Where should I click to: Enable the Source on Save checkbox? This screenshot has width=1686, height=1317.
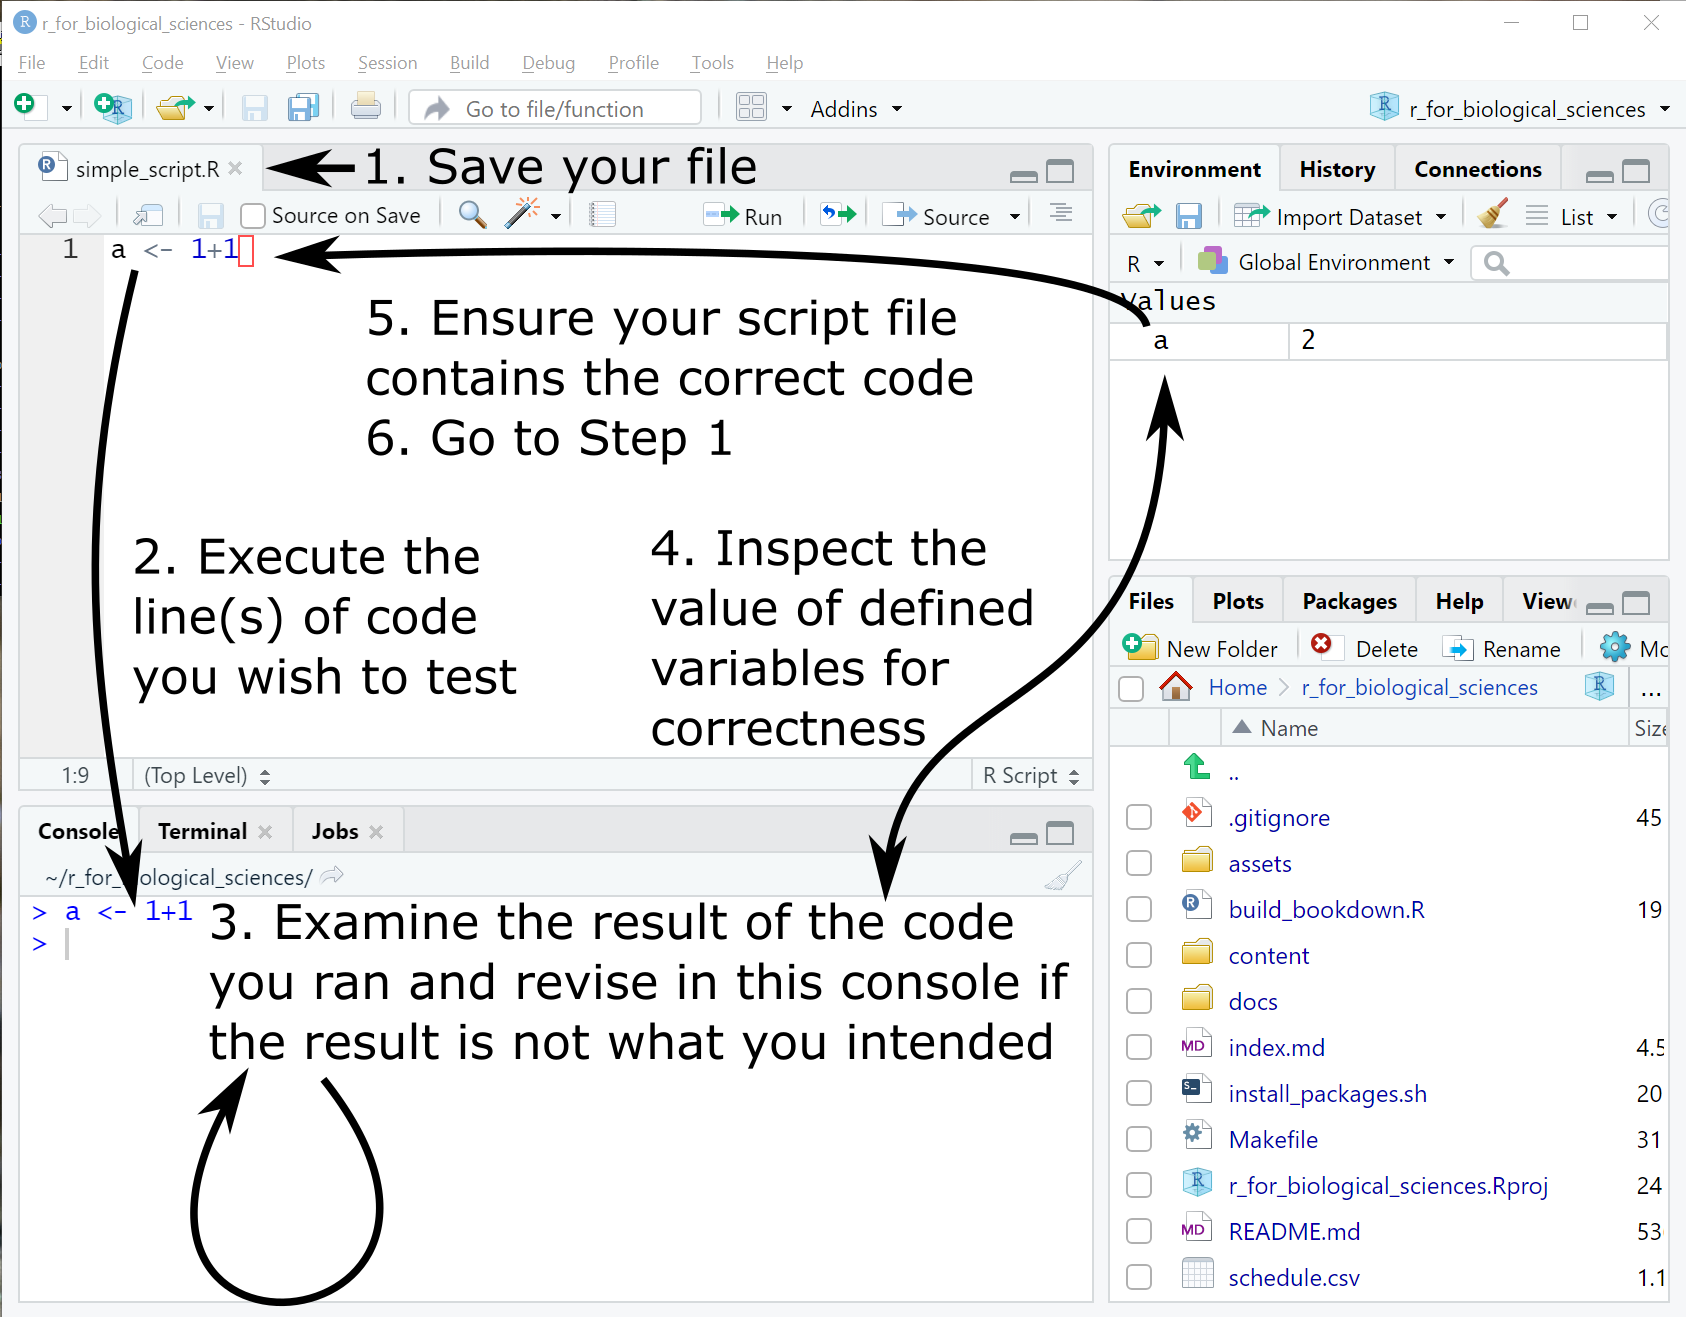pyautogui.click(x=253, y=216)
